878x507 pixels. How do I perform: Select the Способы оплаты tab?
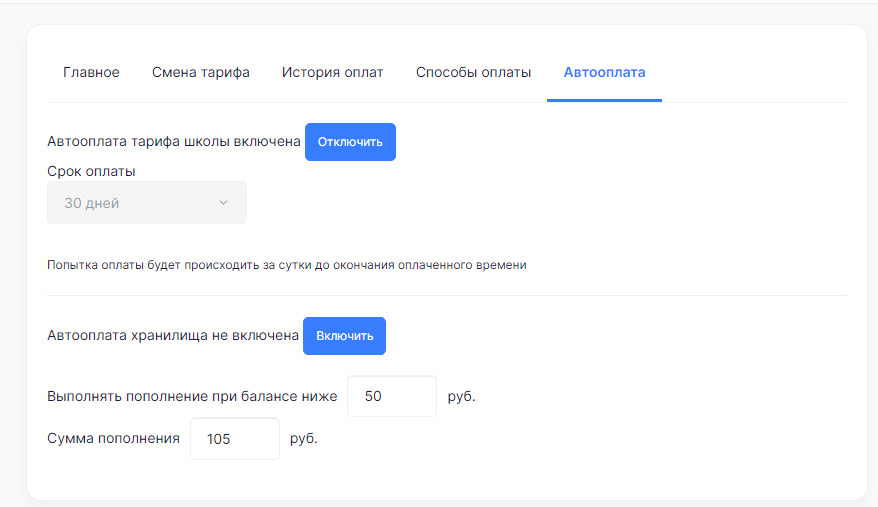(x=473, y=72)
